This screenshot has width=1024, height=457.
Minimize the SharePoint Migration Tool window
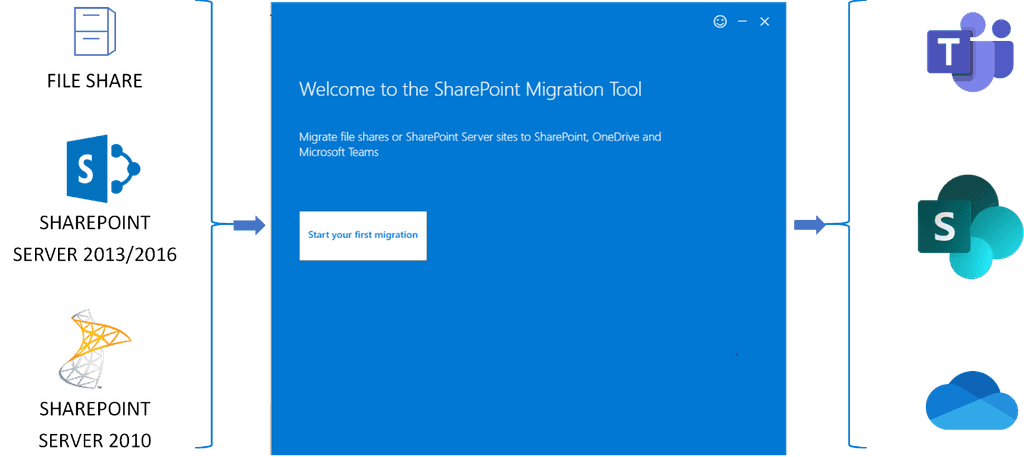tap(742, 22)
